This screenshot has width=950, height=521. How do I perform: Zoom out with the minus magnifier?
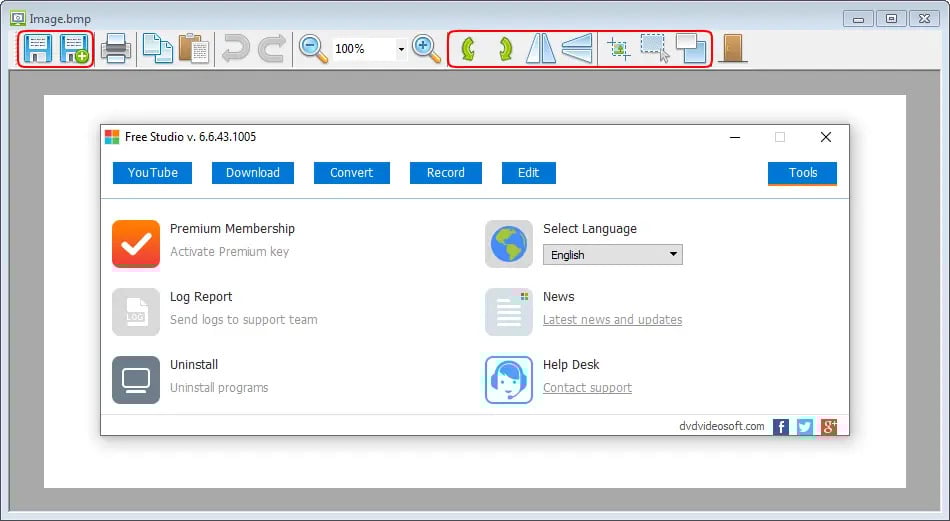pos(313,48)
